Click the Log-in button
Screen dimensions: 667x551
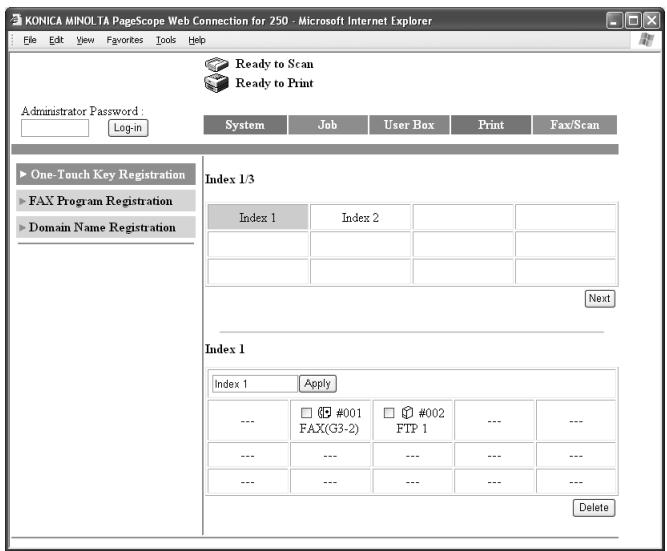(x=128, y=128)
